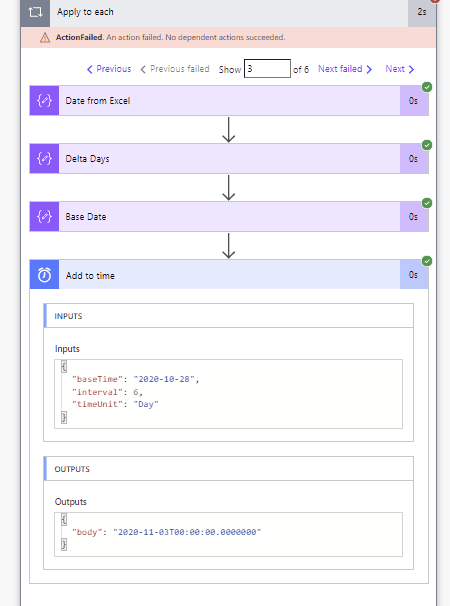Expand the Date from Excel action
This screenshot has width=450, height=606.
[x=229, y=100]
